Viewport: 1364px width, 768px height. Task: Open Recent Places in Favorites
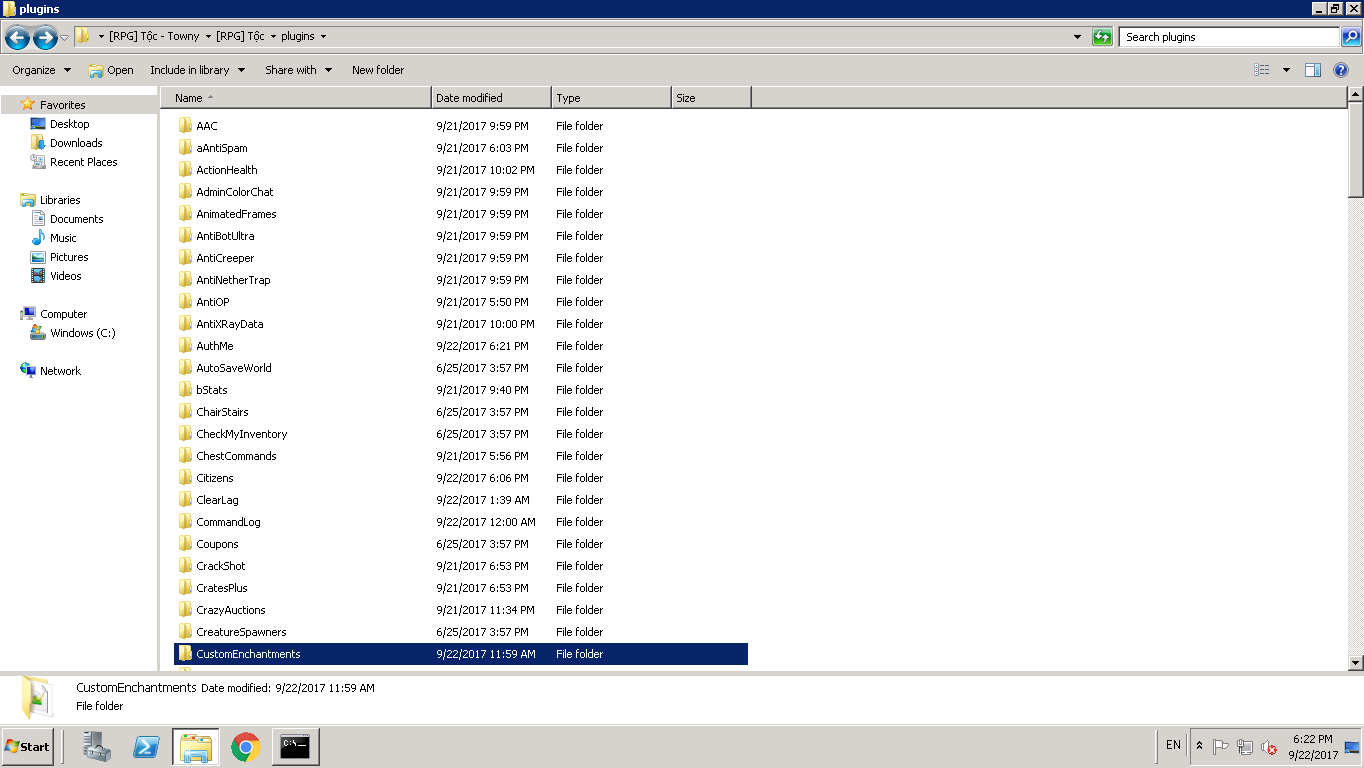pos(84,162)
